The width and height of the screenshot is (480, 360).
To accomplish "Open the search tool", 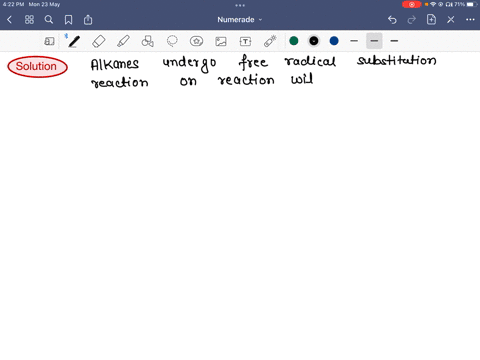I will coord(49,20).
